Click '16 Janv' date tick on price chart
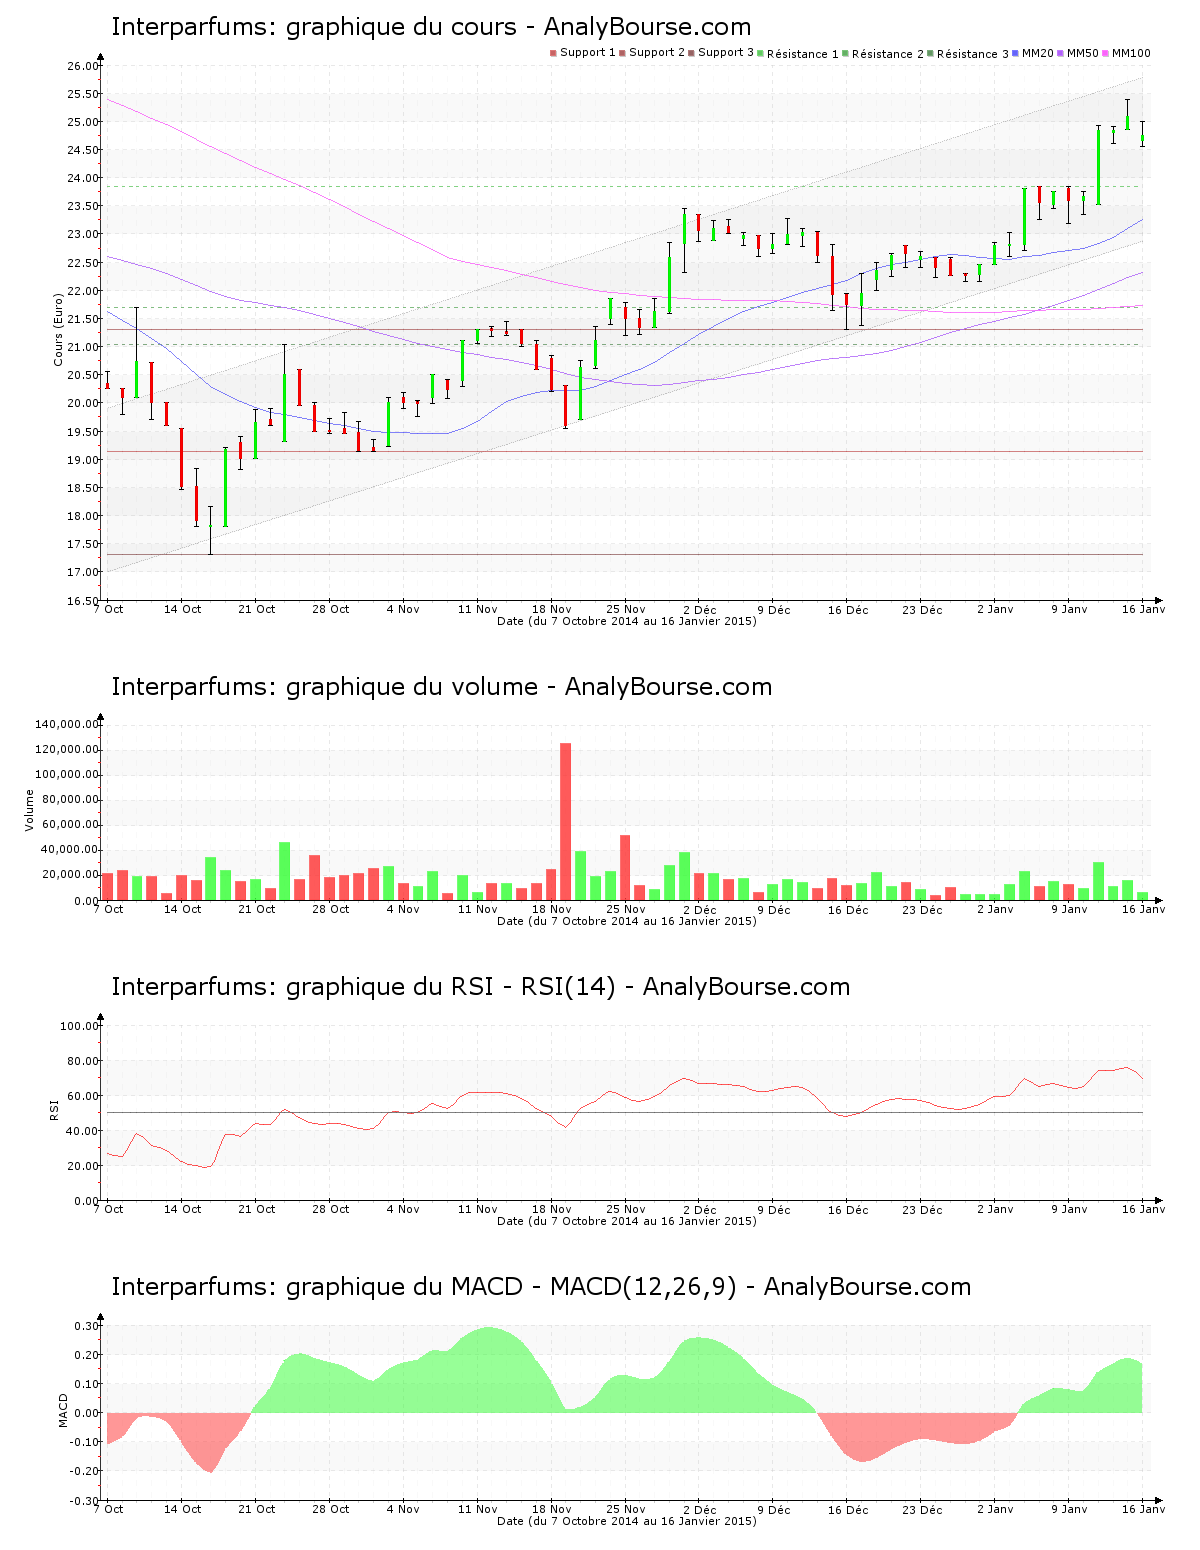 1143,609
